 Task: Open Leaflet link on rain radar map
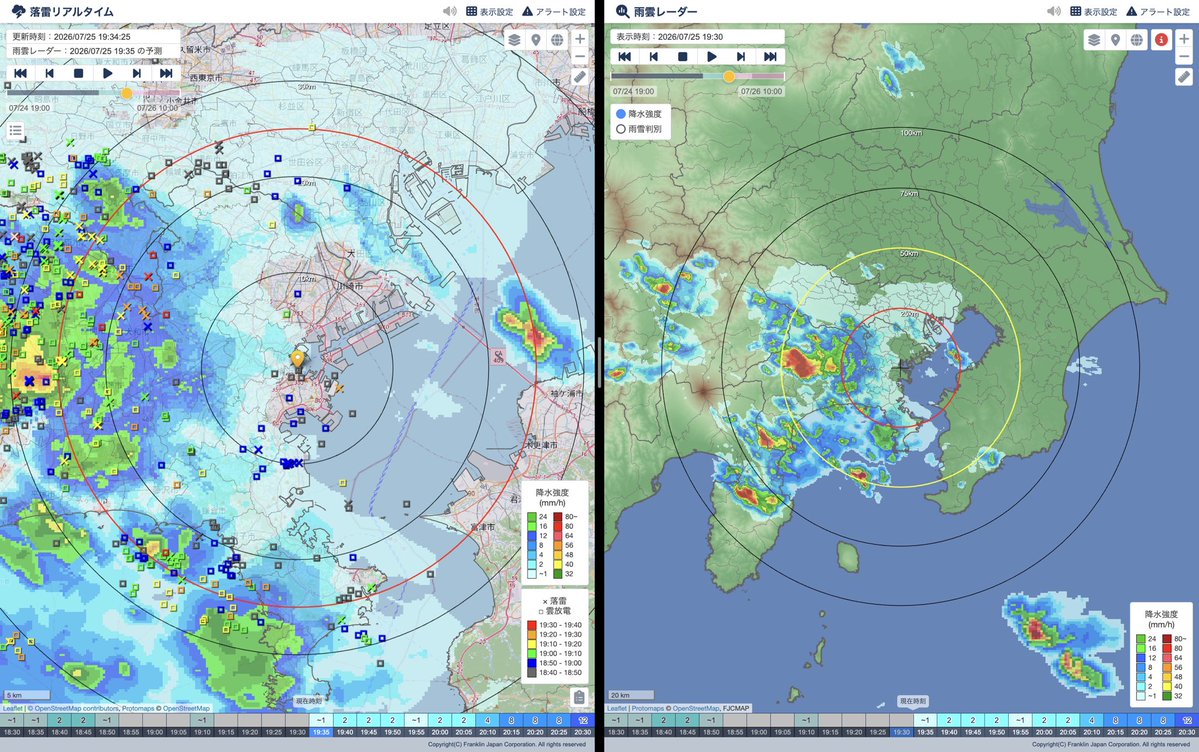(616, 708)
